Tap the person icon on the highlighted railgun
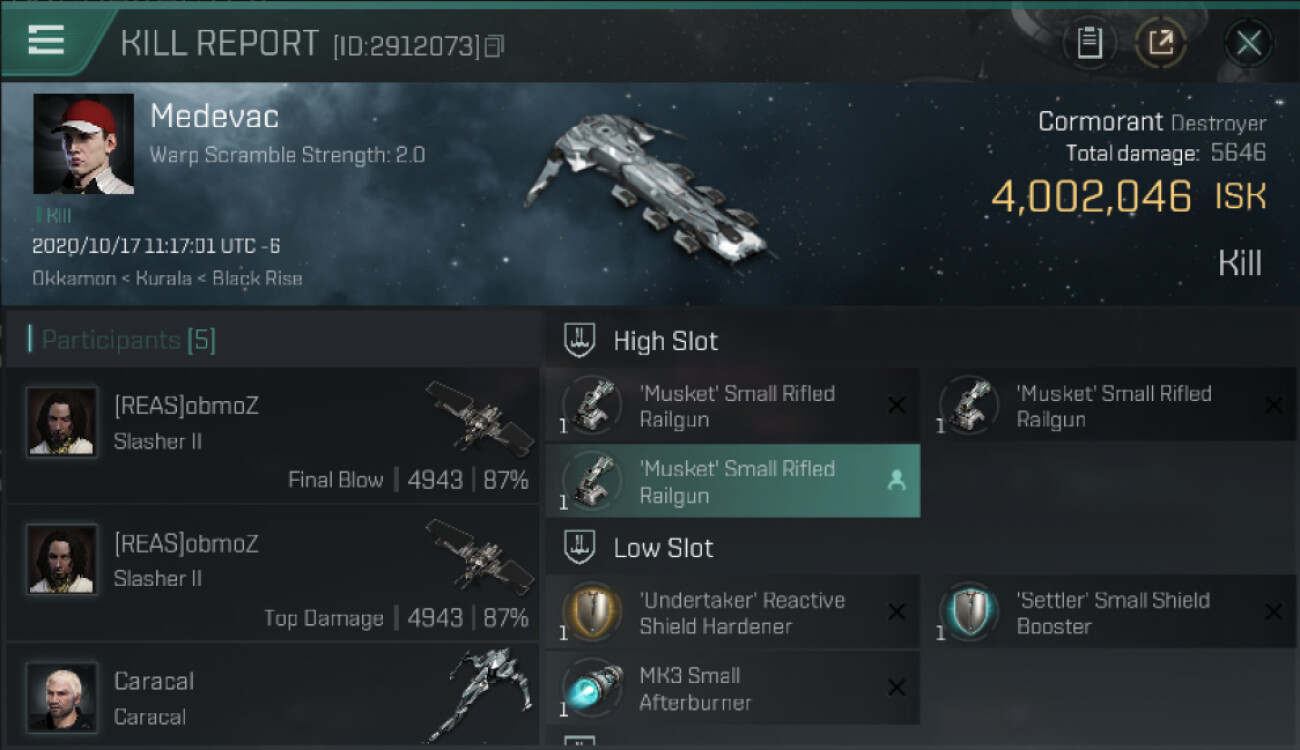The image size is (1300, 750). tap(896, 481)
